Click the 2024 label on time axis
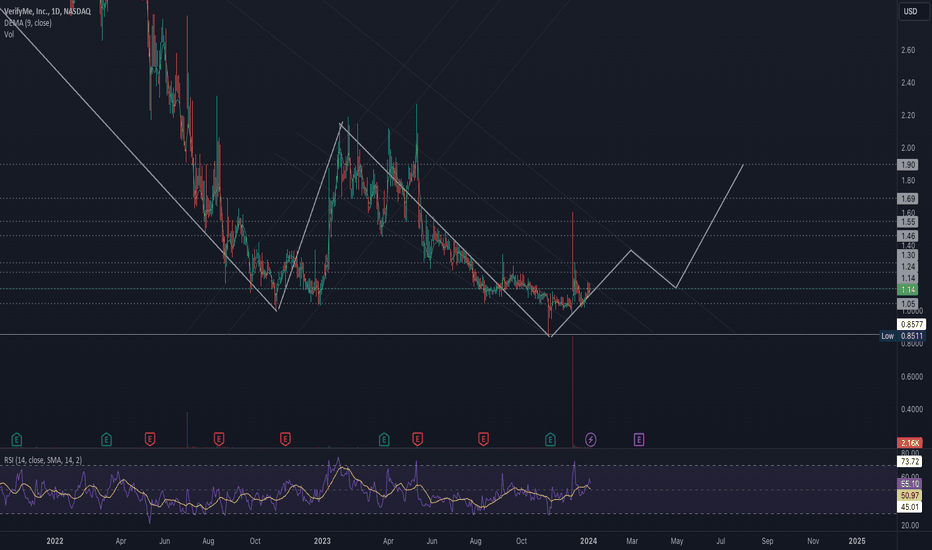 pyautogui.click(x=588, y=541)
